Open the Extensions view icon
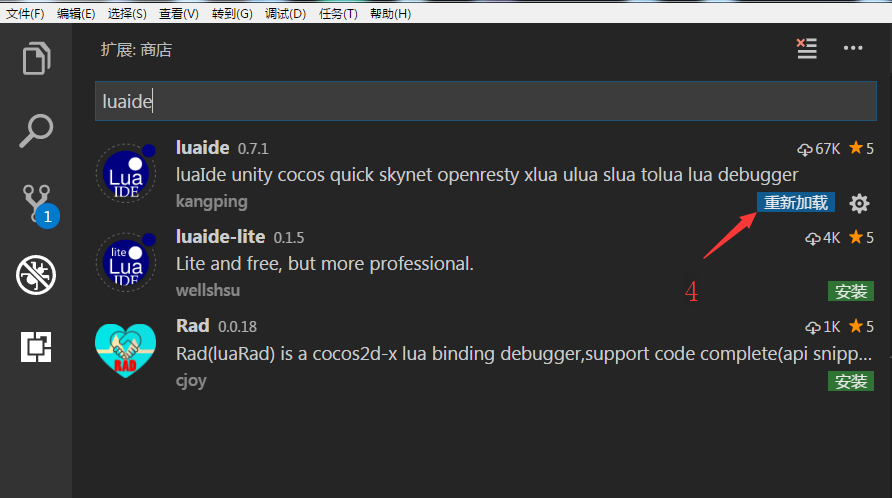This screenshot has width=892, height=498. (36, 347)
